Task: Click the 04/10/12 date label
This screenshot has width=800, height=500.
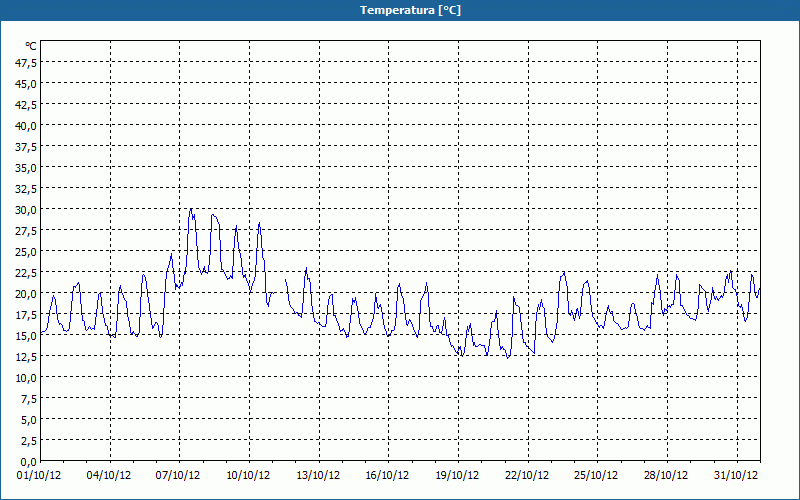Action: click(x=109, y=476)
